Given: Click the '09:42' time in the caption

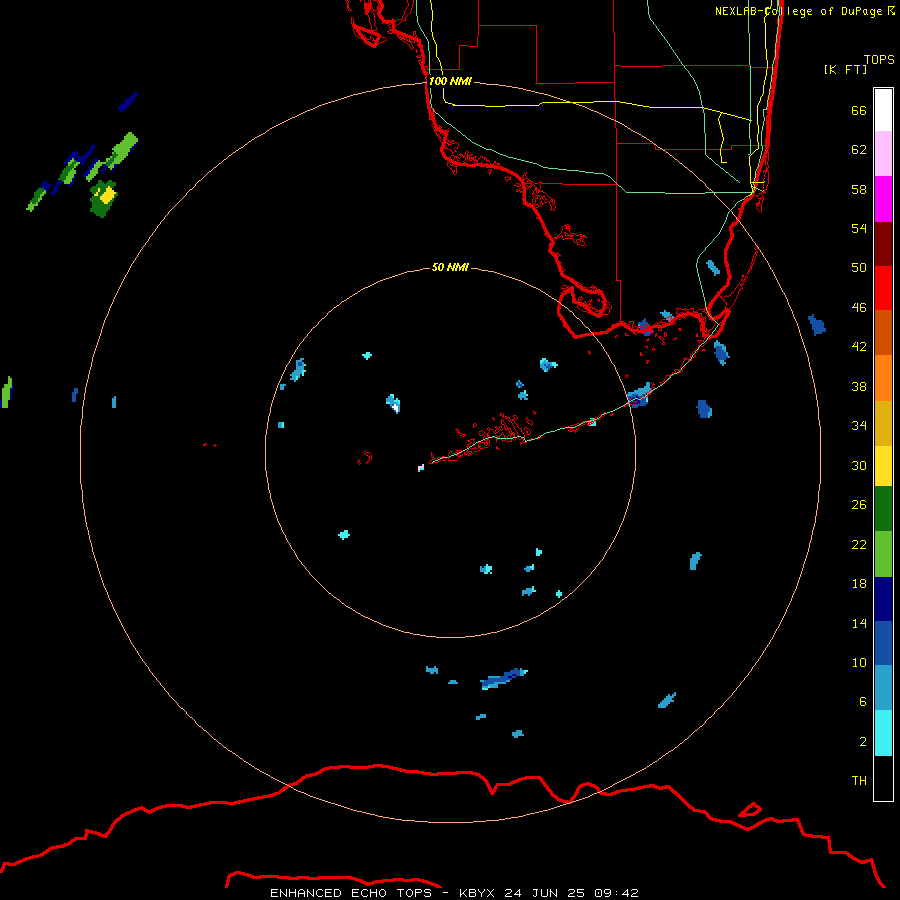Looking at the screenshot, I should tap(616, 893).
